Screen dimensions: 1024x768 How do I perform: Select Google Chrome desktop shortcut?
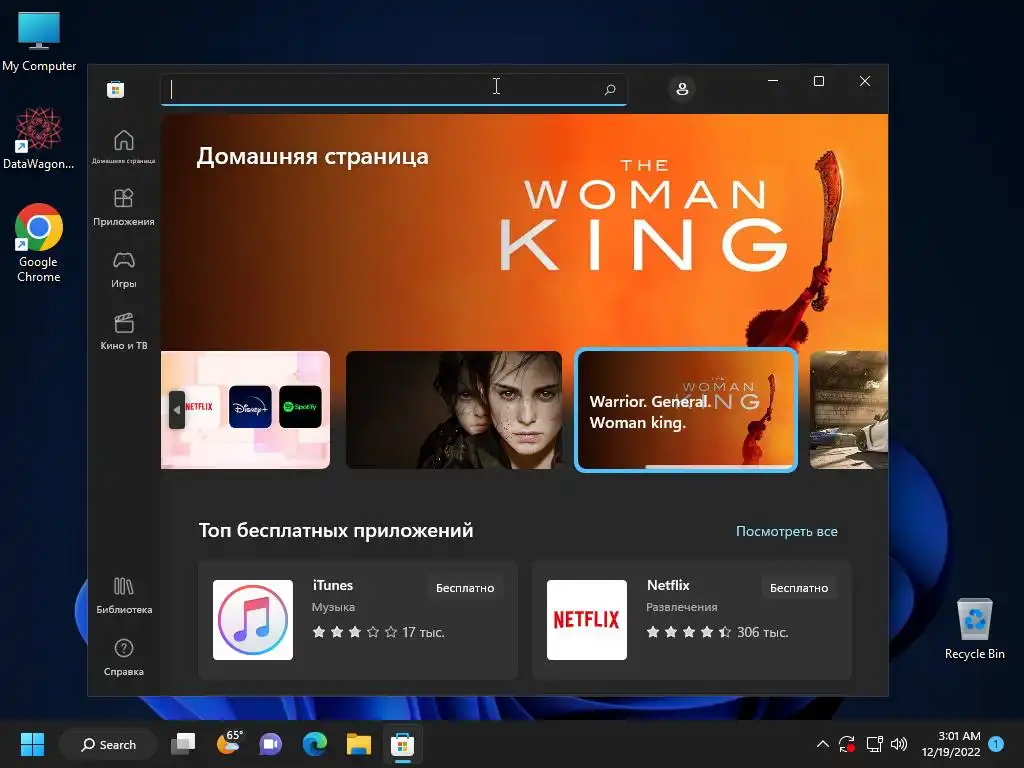[x=39, y=244]
